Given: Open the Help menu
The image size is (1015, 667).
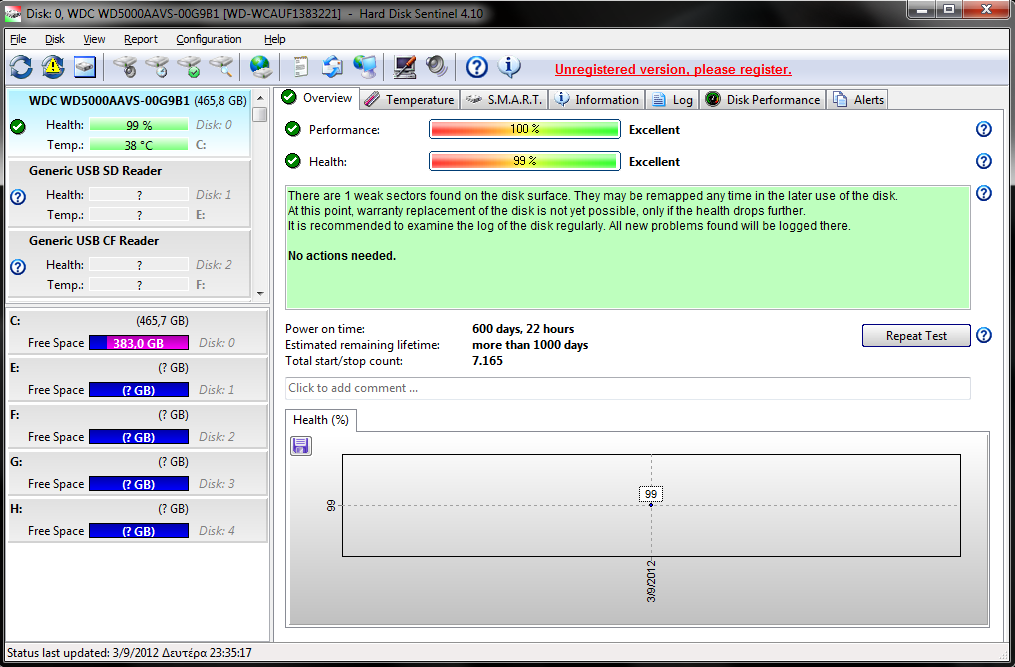Looking at the screenshot, I should (274, 39).
